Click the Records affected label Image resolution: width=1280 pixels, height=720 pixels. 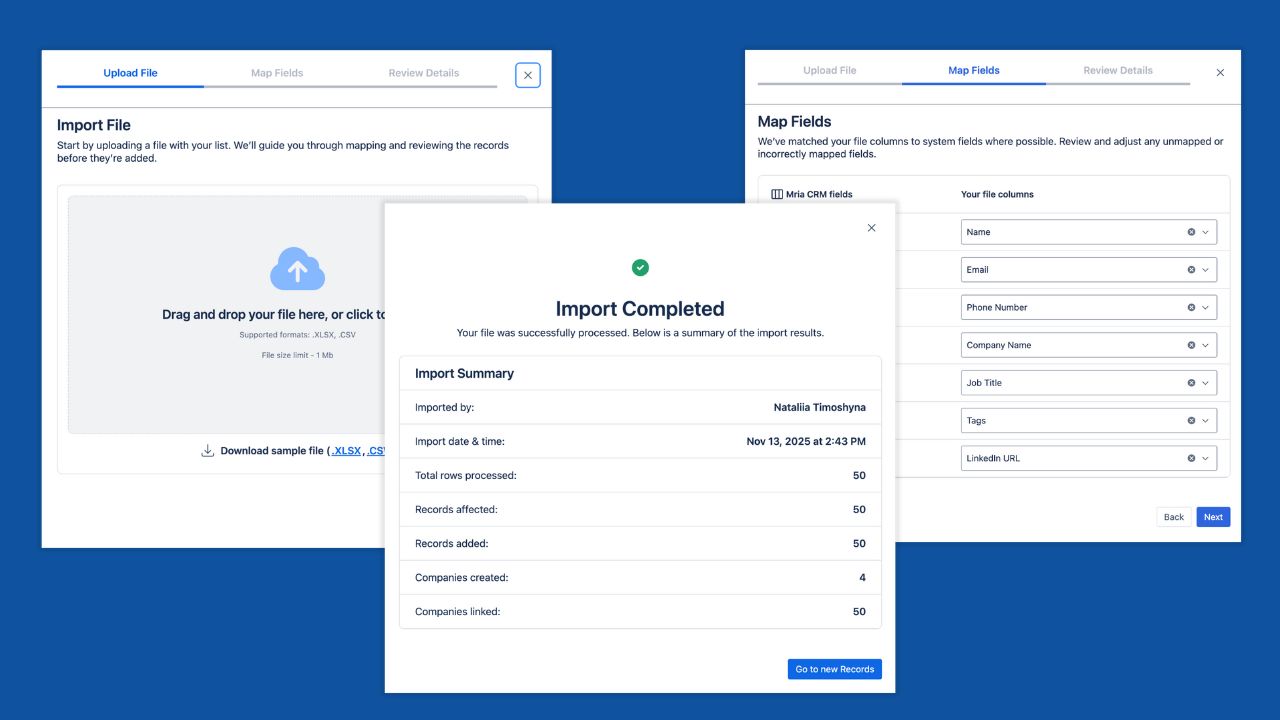pos(456,509)
